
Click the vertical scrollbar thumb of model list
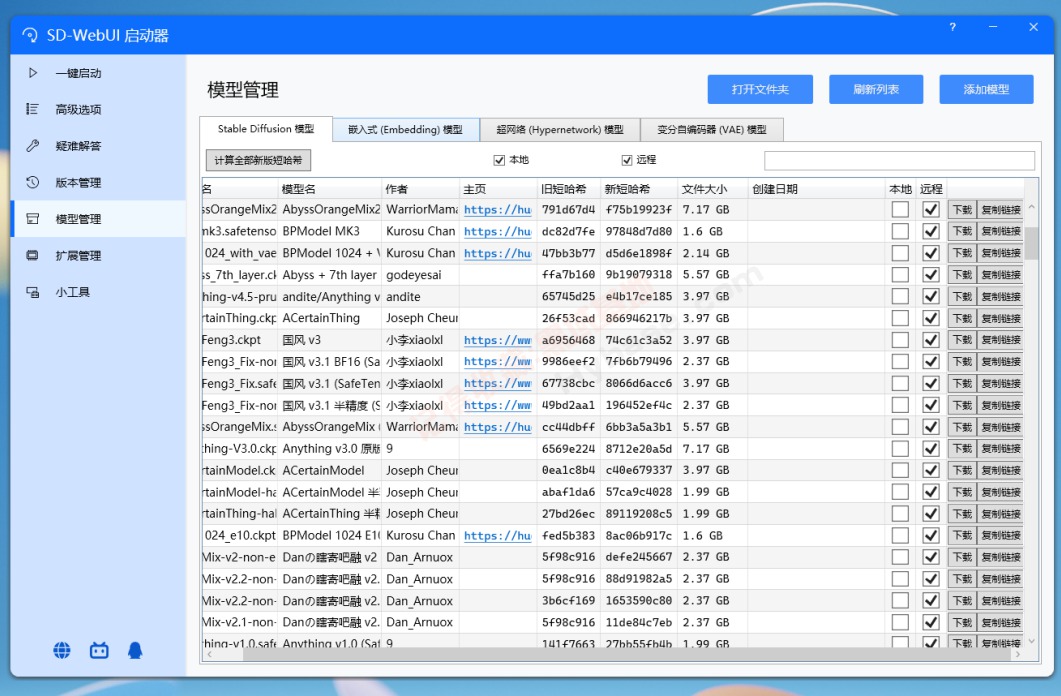point(1031,243)
